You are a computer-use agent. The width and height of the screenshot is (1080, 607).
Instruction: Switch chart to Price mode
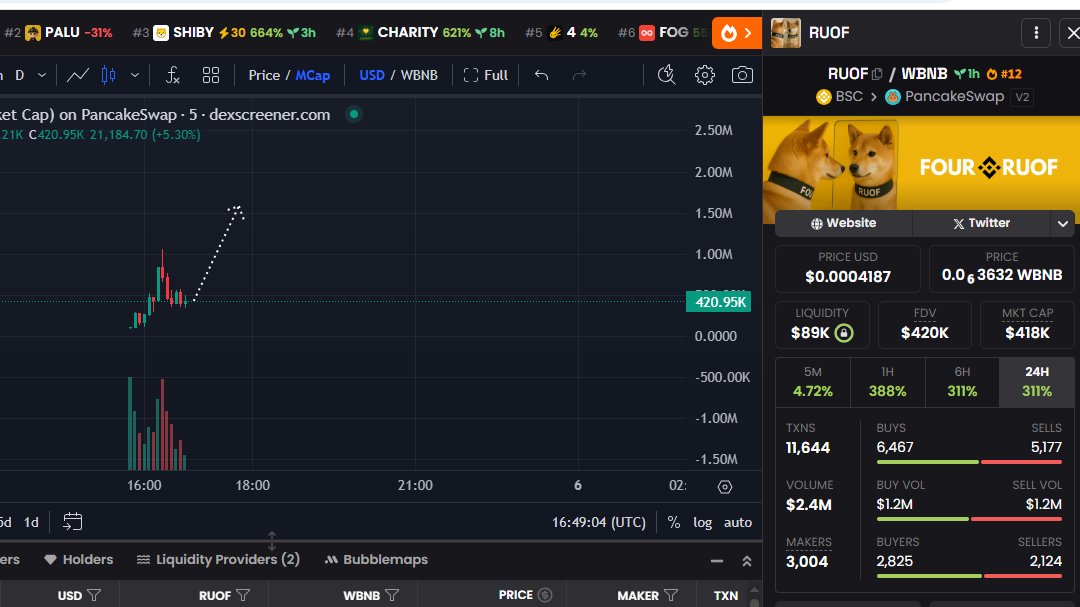click(x=264, y=75)
